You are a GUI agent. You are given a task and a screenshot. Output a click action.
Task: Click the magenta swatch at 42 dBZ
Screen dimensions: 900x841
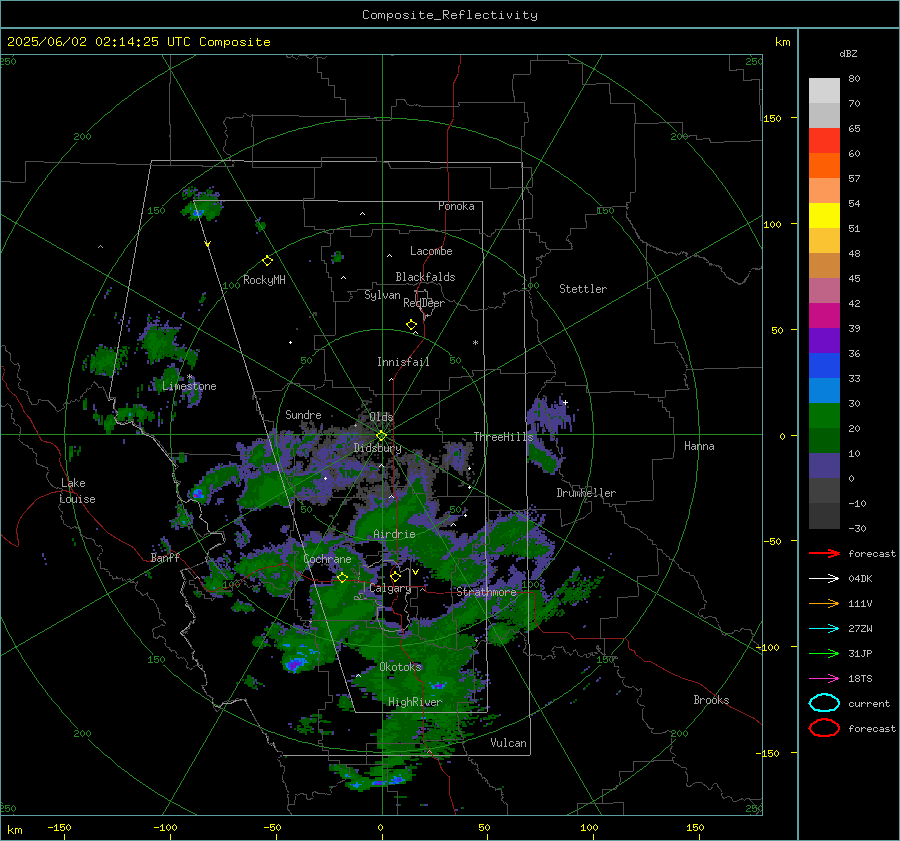tap(824, 315)
